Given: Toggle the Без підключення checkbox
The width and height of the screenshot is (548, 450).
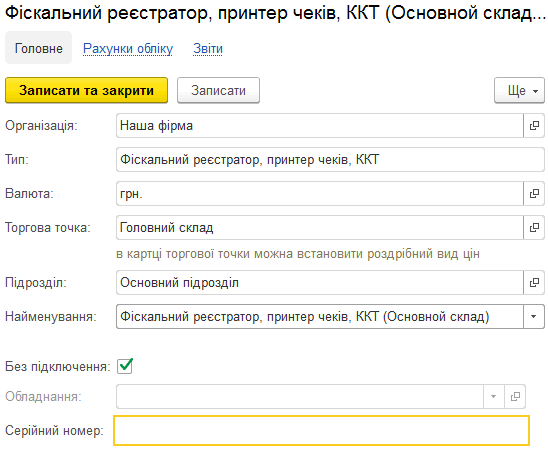Looking at the screenshot, I should click(125, 366).
